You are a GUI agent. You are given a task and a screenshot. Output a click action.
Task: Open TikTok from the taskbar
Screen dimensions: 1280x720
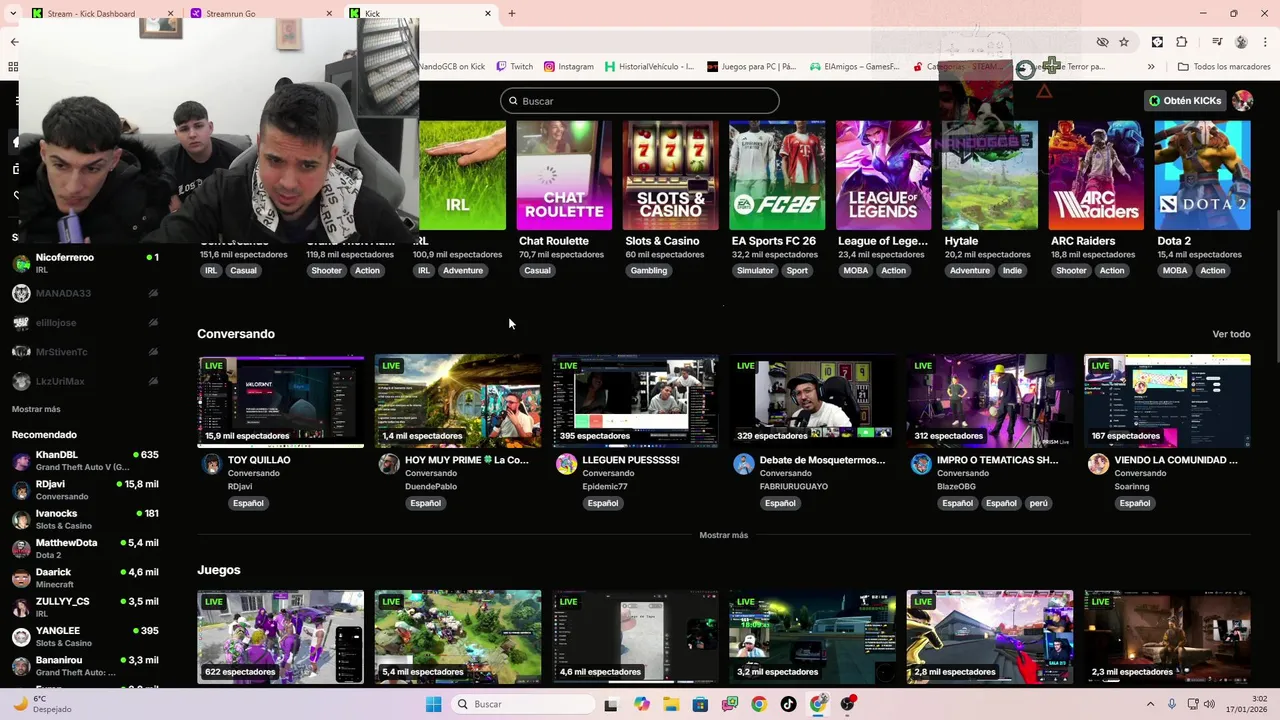pos(789,704)
